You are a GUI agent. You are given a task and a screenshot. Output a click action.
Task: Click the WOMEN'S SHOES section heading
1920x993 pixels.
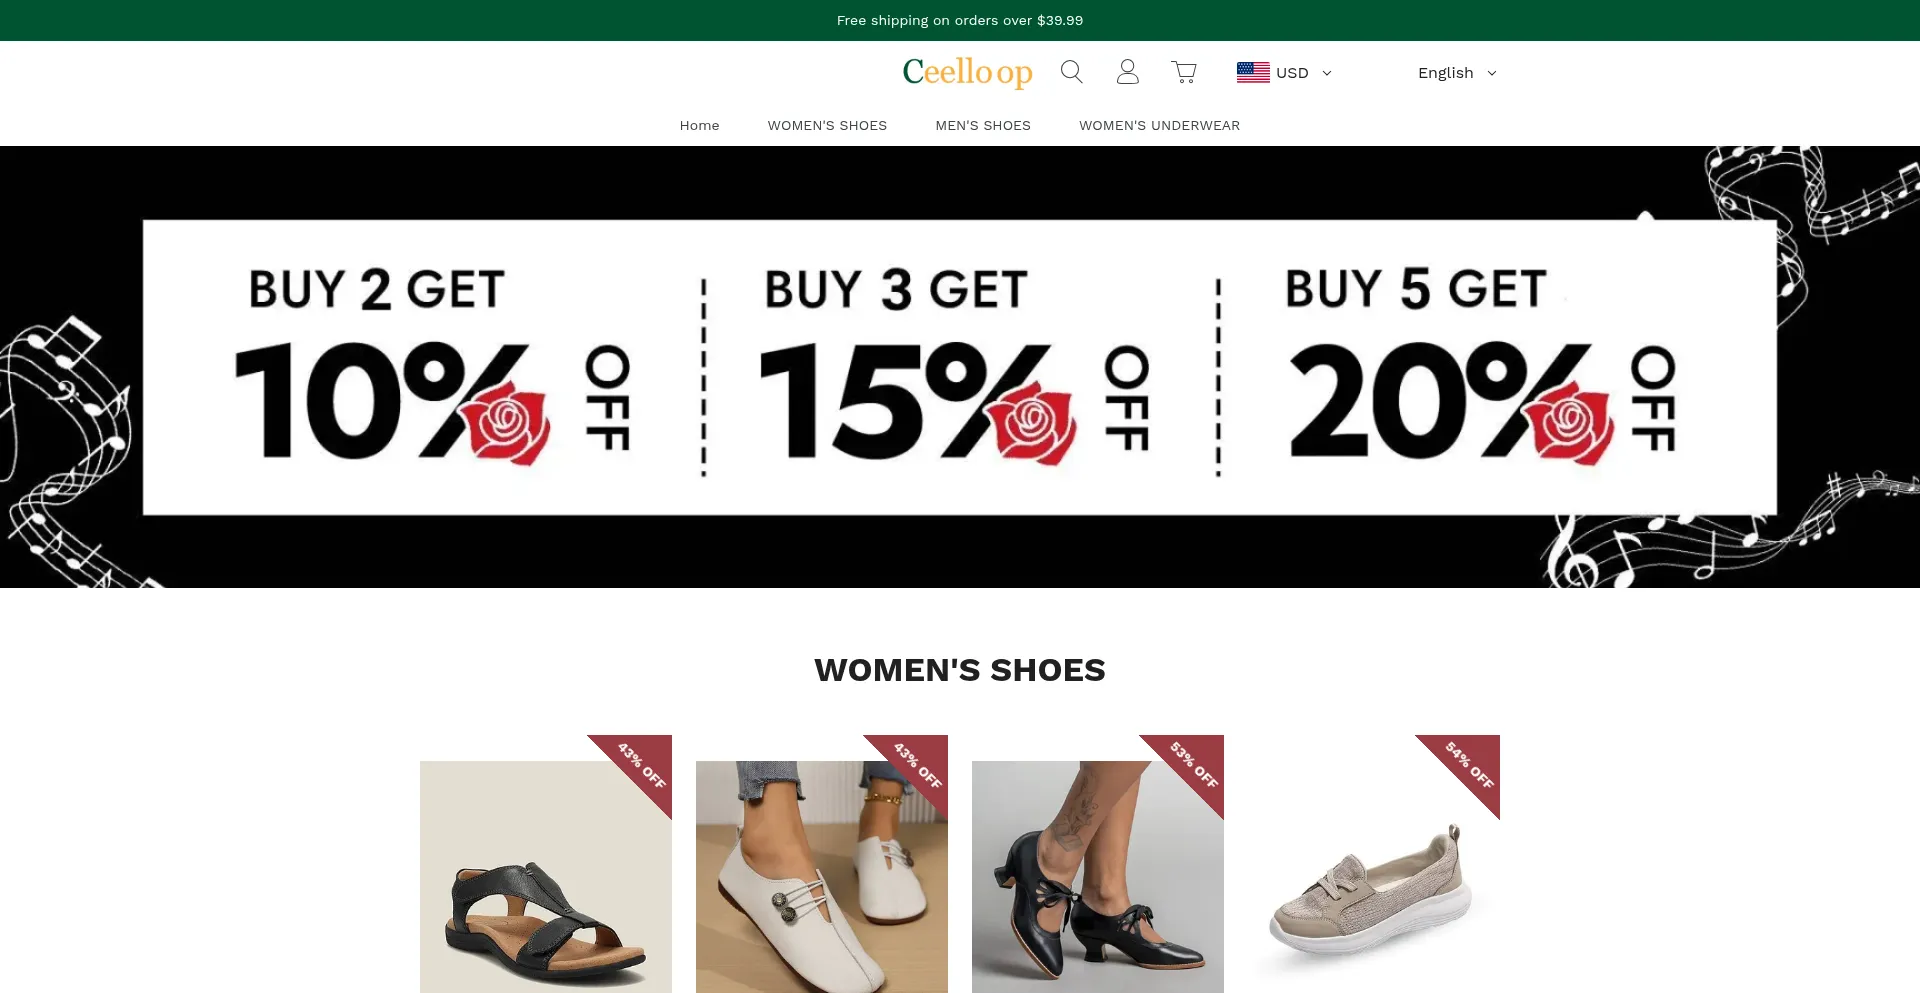pos(960,670)
